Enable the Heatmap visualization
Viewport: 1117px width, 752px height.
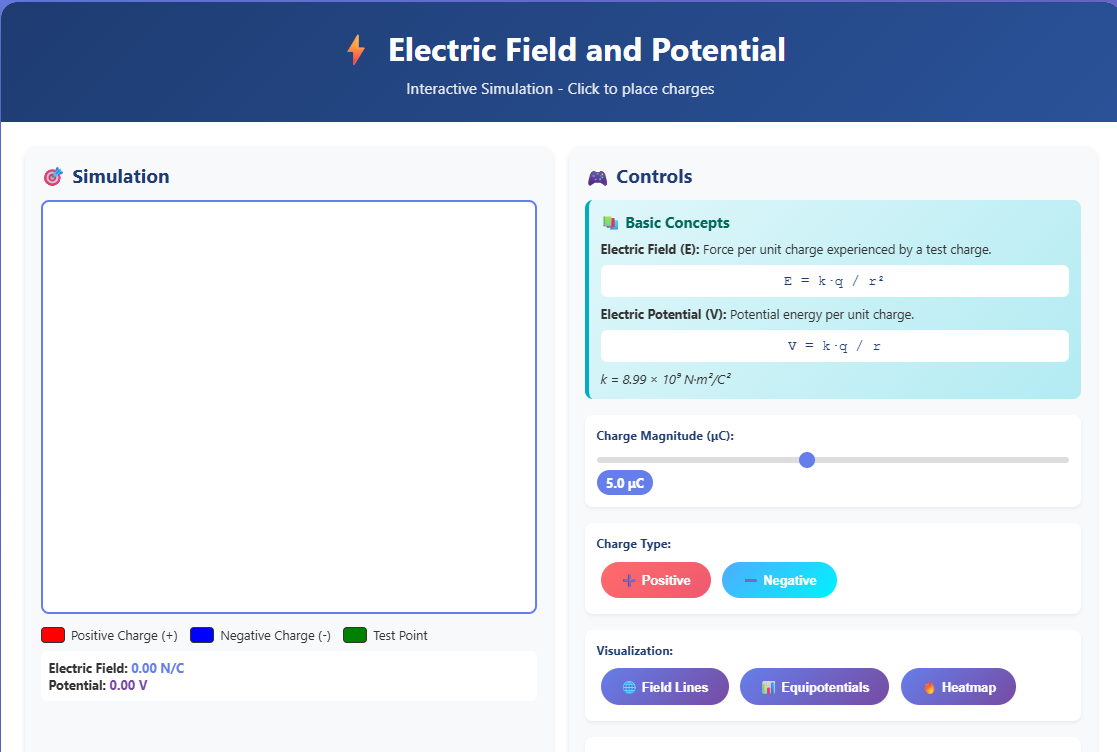coord(958,687)
